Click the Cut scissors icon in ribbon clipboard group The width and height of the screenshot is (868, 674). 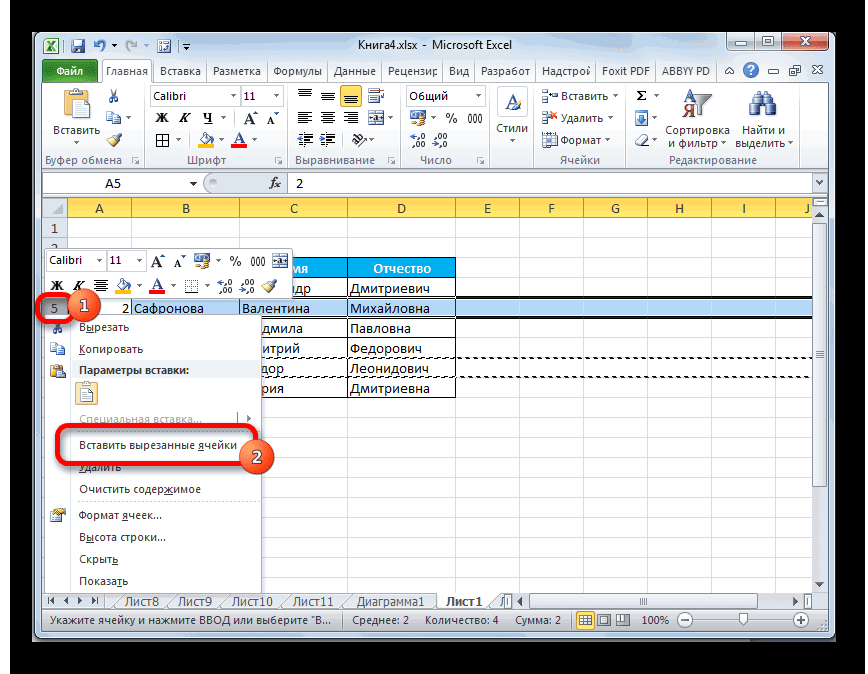[x=114, y=97]
